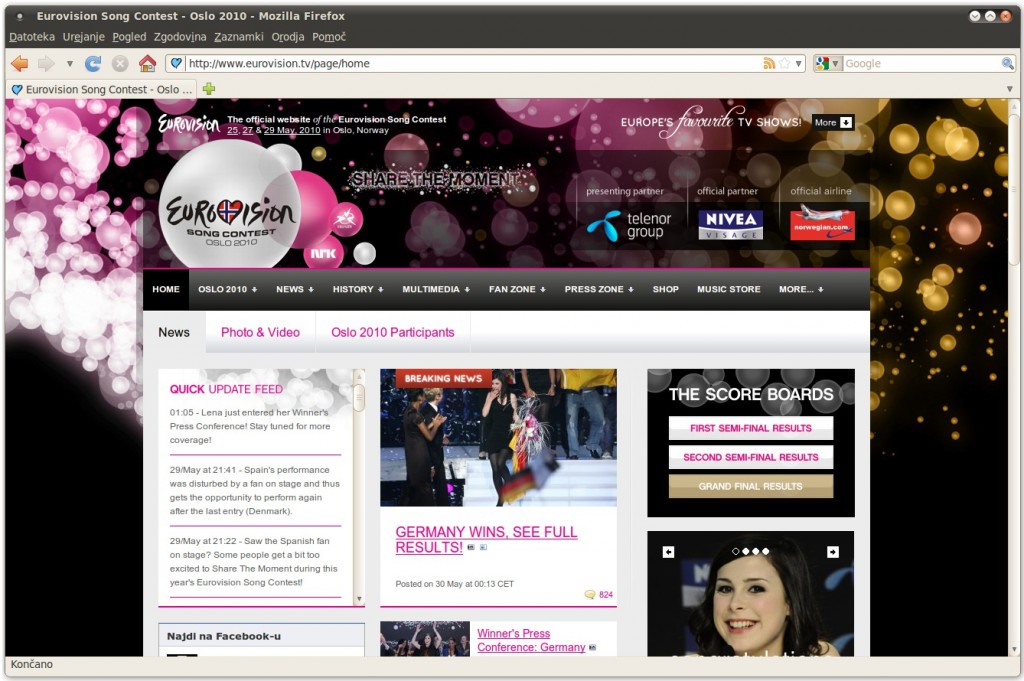Show the next slide with the right arrow
1024x681 pixels.
tap(833, 552)
